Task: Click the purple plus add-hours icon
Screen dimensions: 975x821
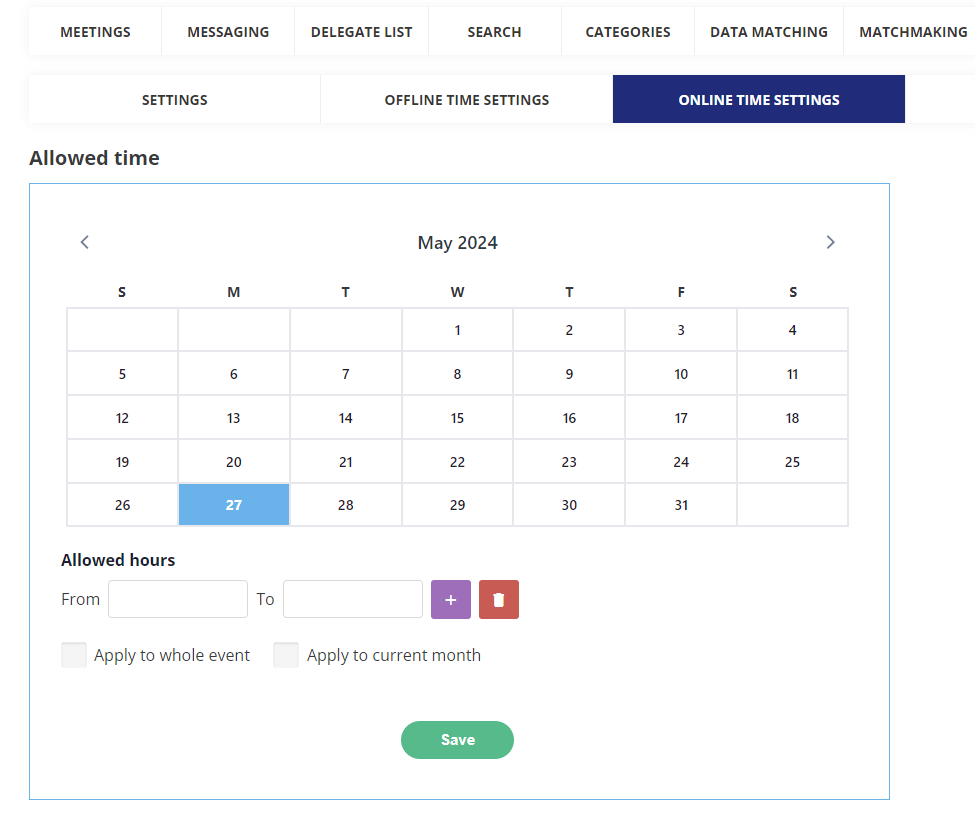Action: tap(450, 600)
